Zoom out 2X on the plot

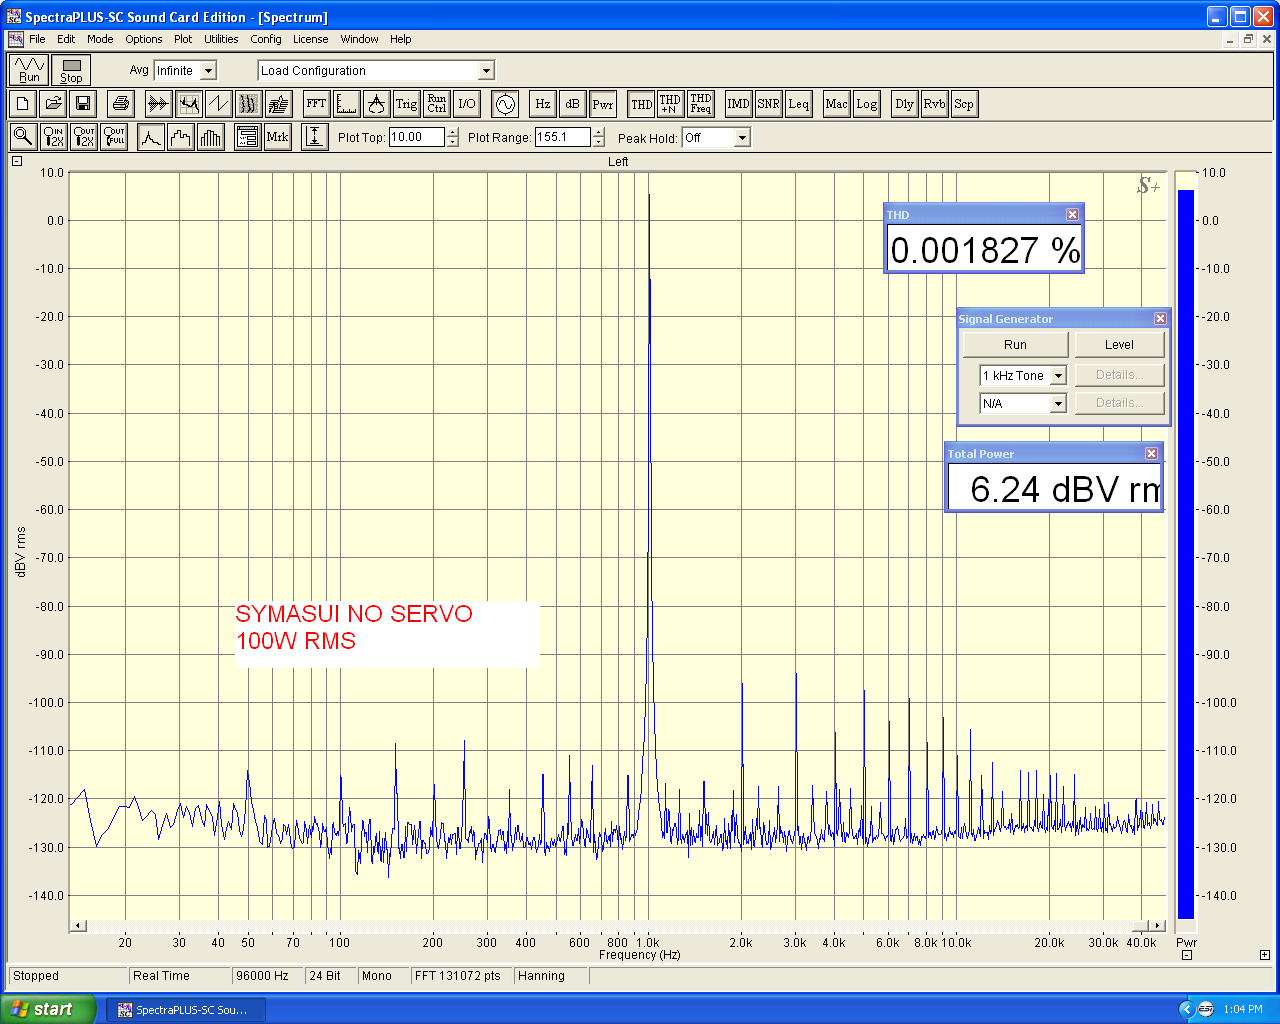(84, 137)
